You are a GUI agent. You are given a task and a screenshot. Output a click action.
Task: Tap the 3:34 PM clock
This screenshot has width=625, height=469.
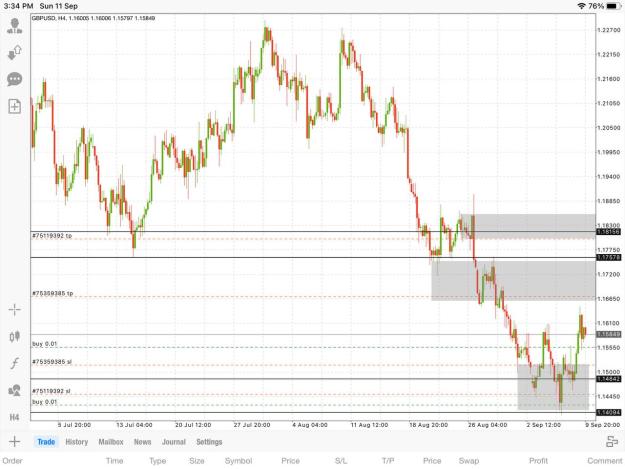[x=18, y=6]
